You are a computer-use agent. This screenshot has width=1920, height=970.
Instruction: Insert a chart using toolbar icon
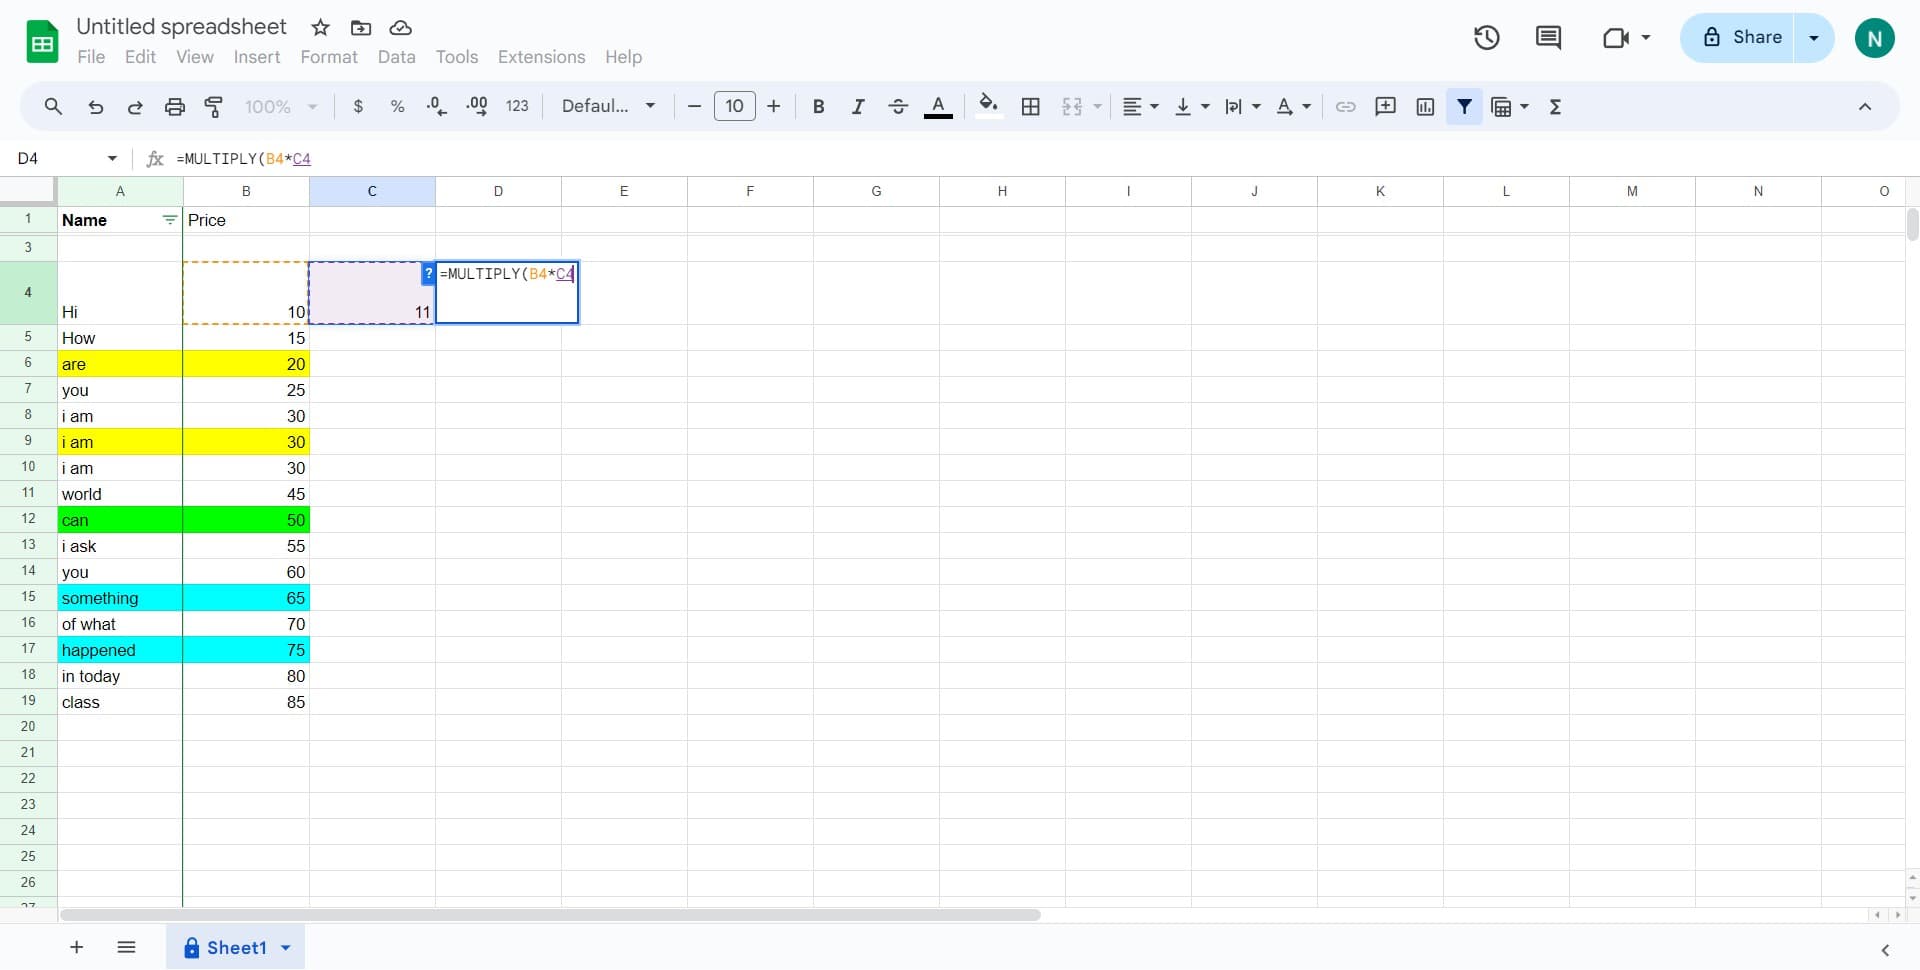point(1425,107)
